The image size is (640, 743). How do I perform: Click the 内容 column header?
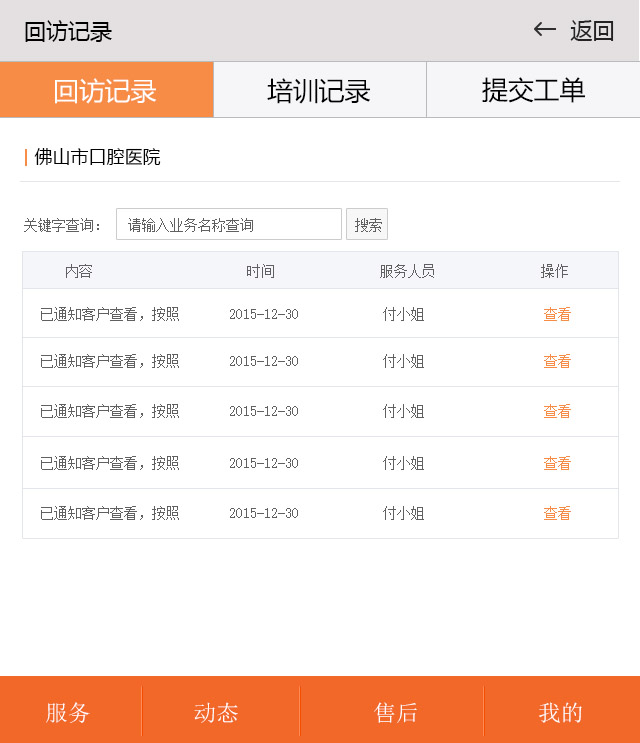[79, 271]
